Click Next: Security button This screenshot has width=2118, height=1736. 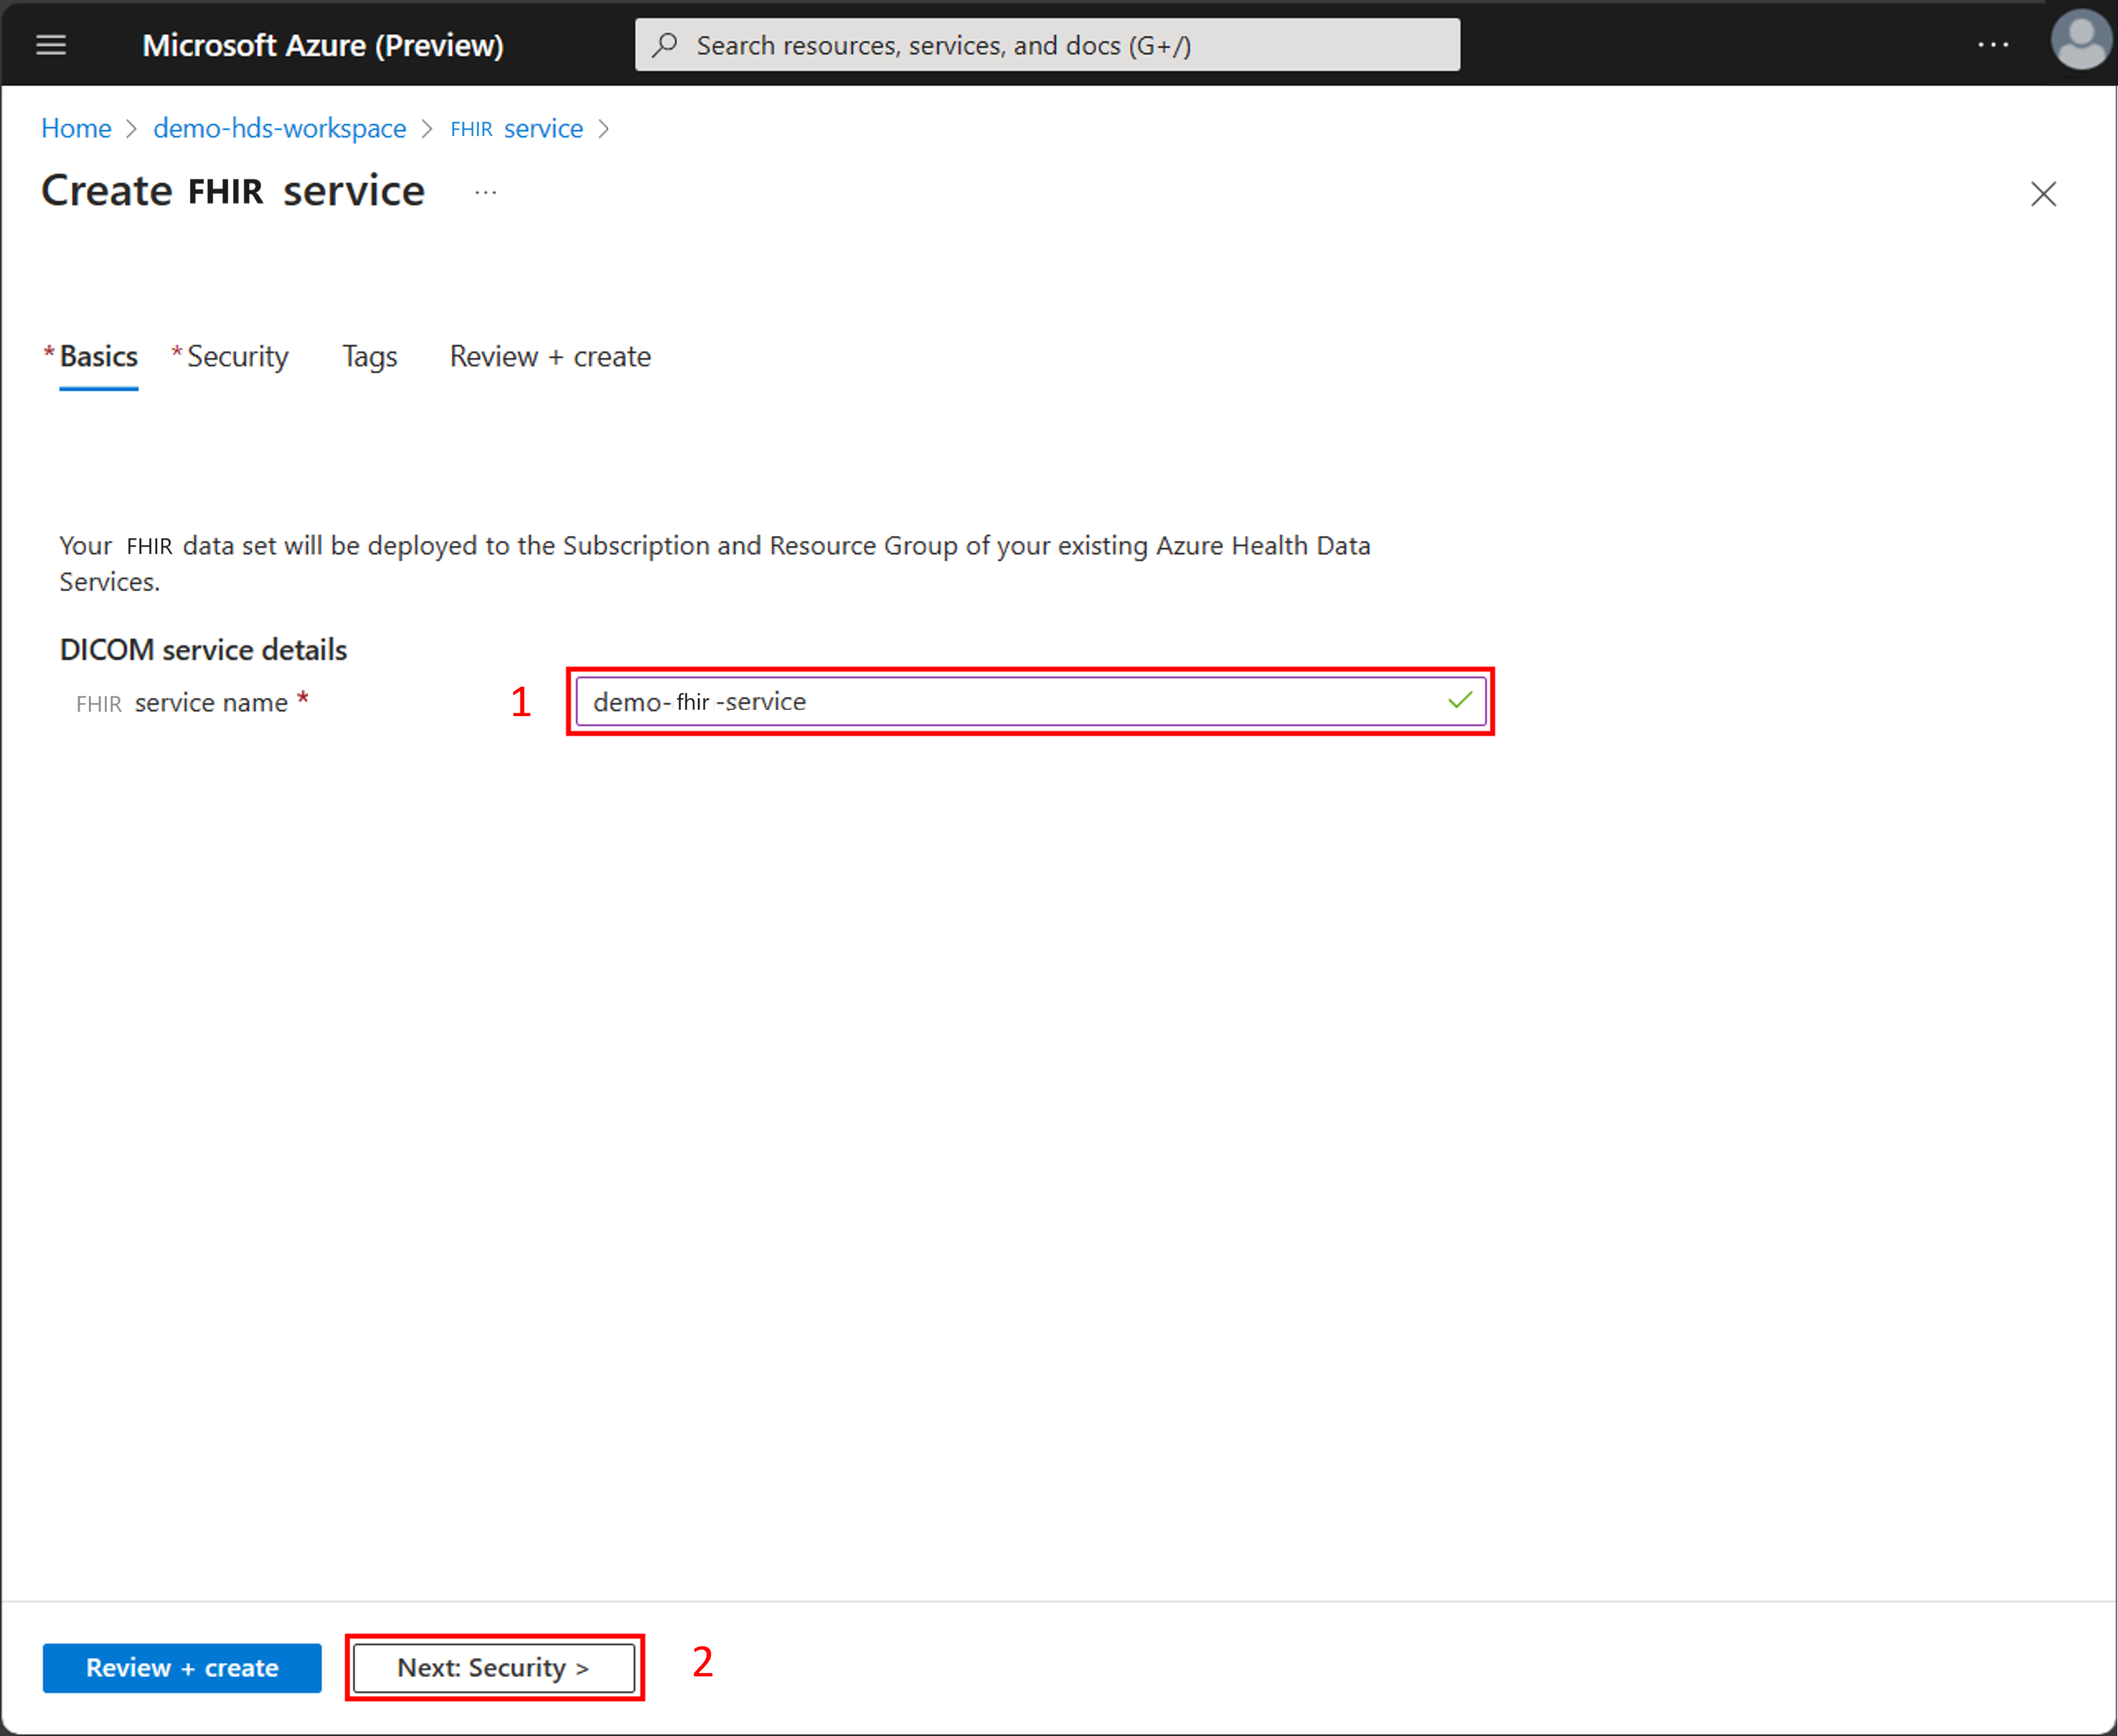[494, 1667]
